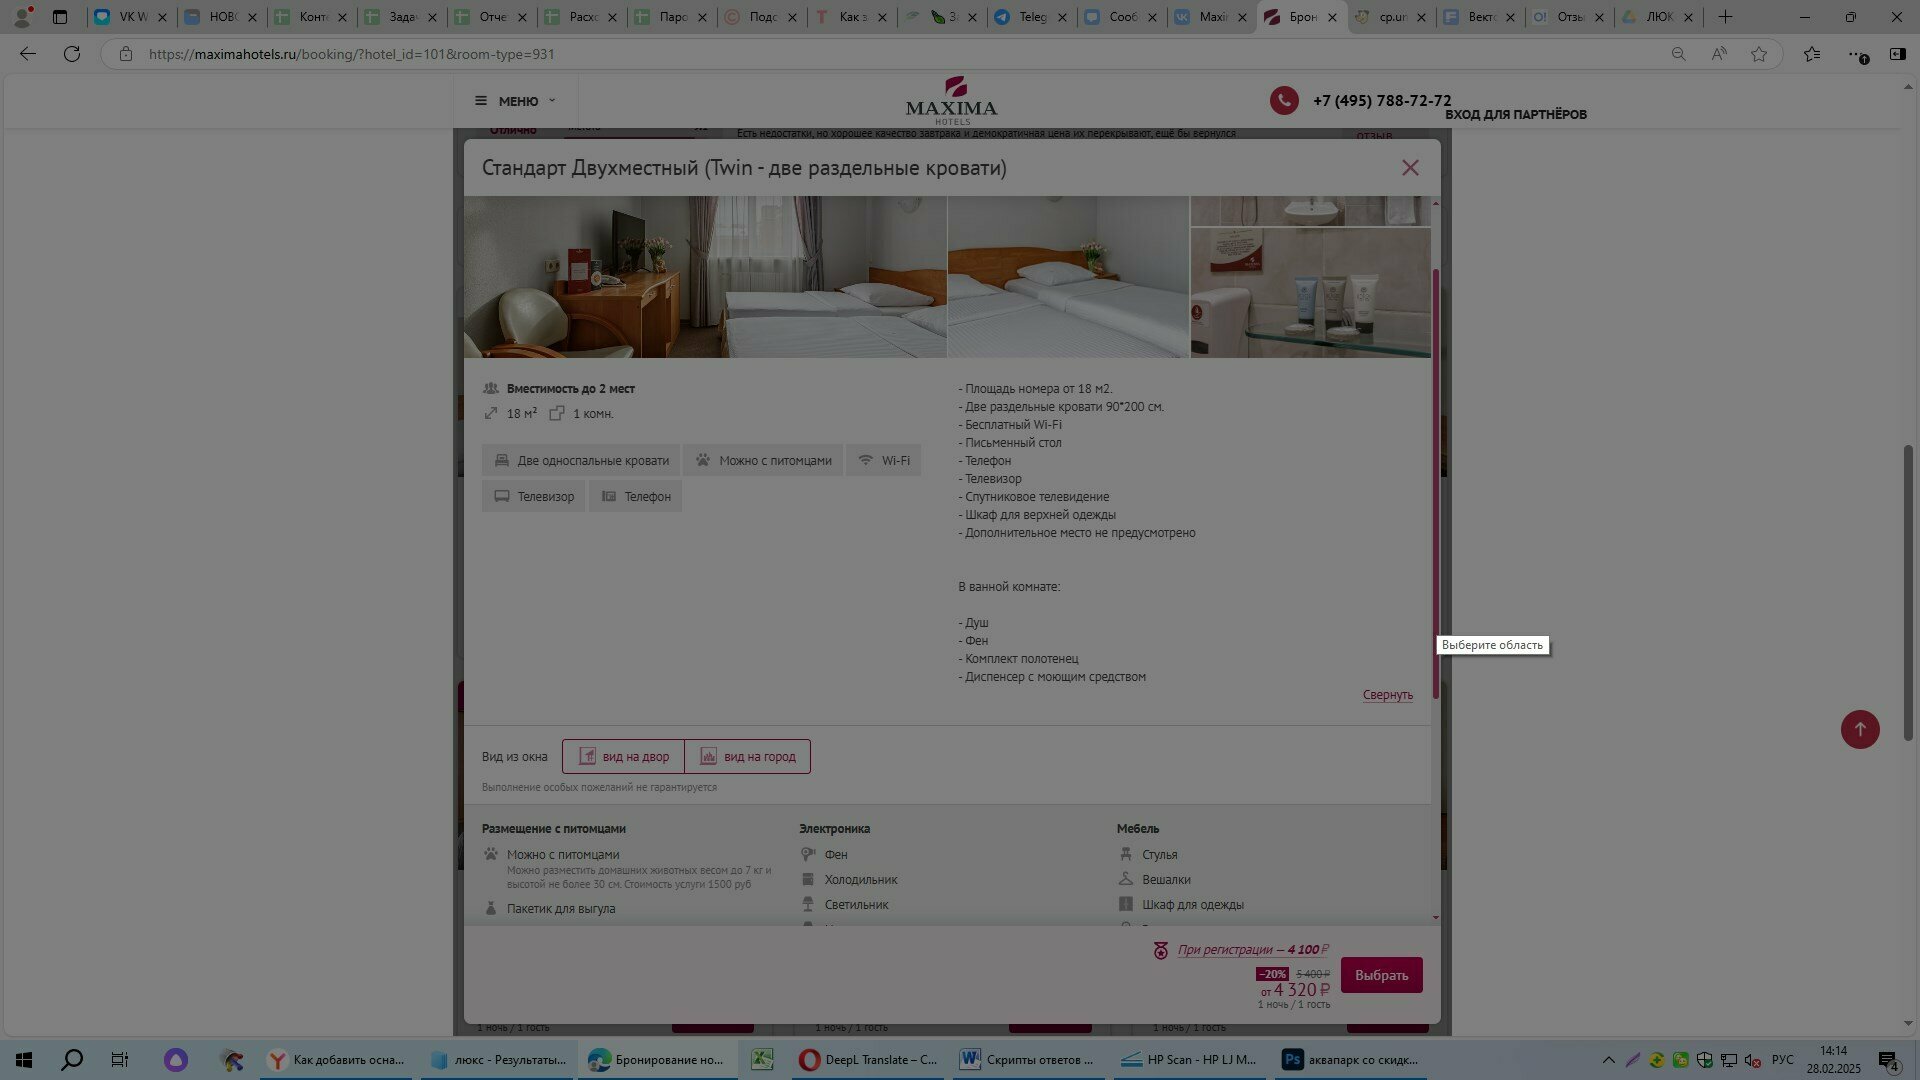This screenshot has height=1080, width=1920.
Task: Open a new browser tab
Action: 1725,17
